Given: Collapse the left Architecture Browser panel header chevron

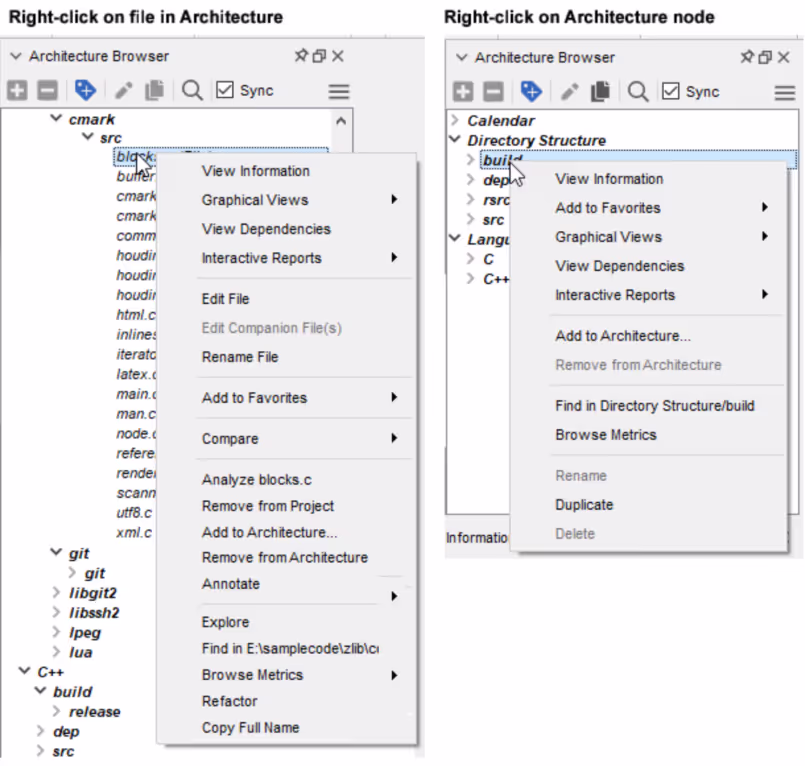Looking at the screenshot, I should coord(16,55).
